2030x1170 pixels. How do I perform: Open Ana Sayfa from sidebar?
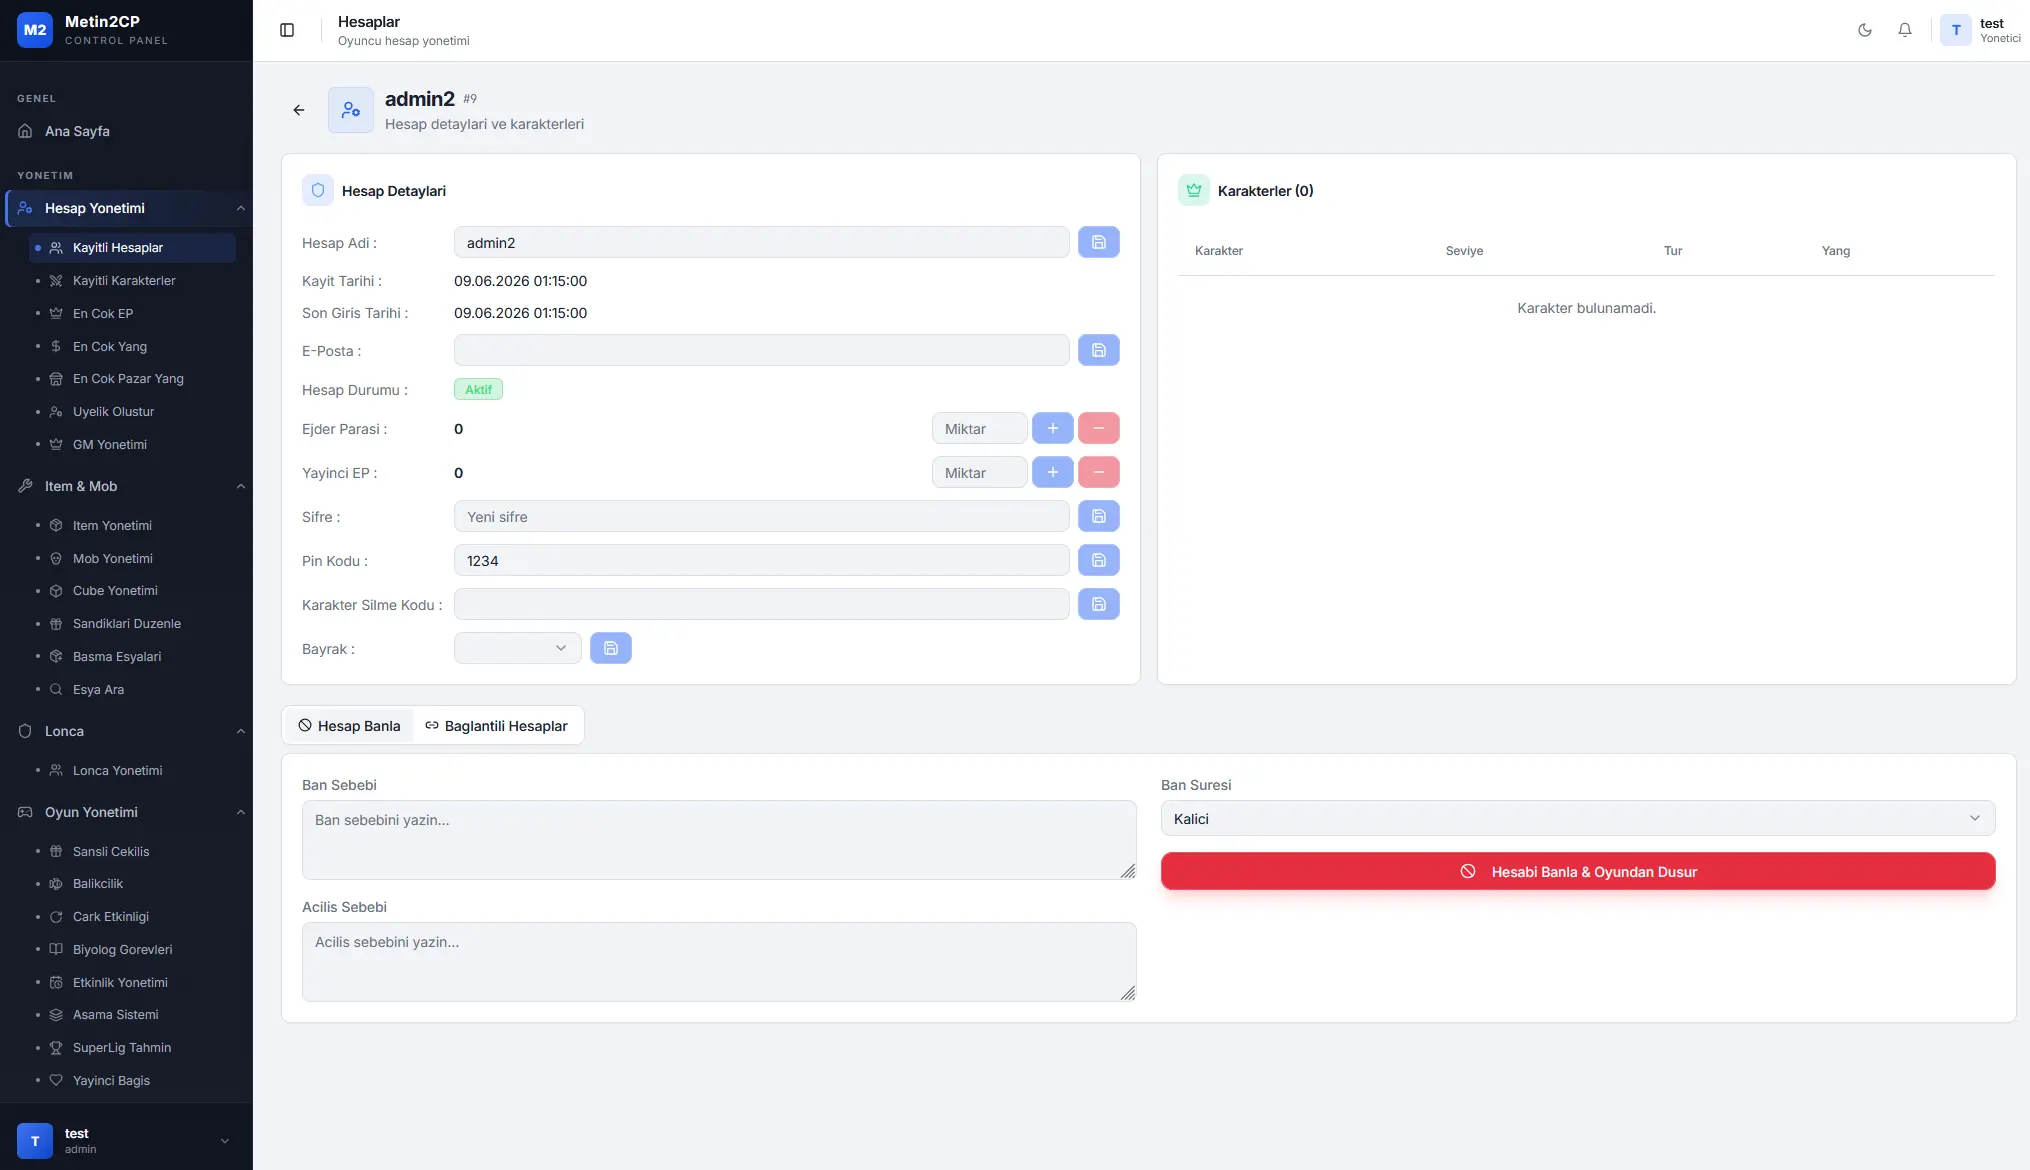126,131
